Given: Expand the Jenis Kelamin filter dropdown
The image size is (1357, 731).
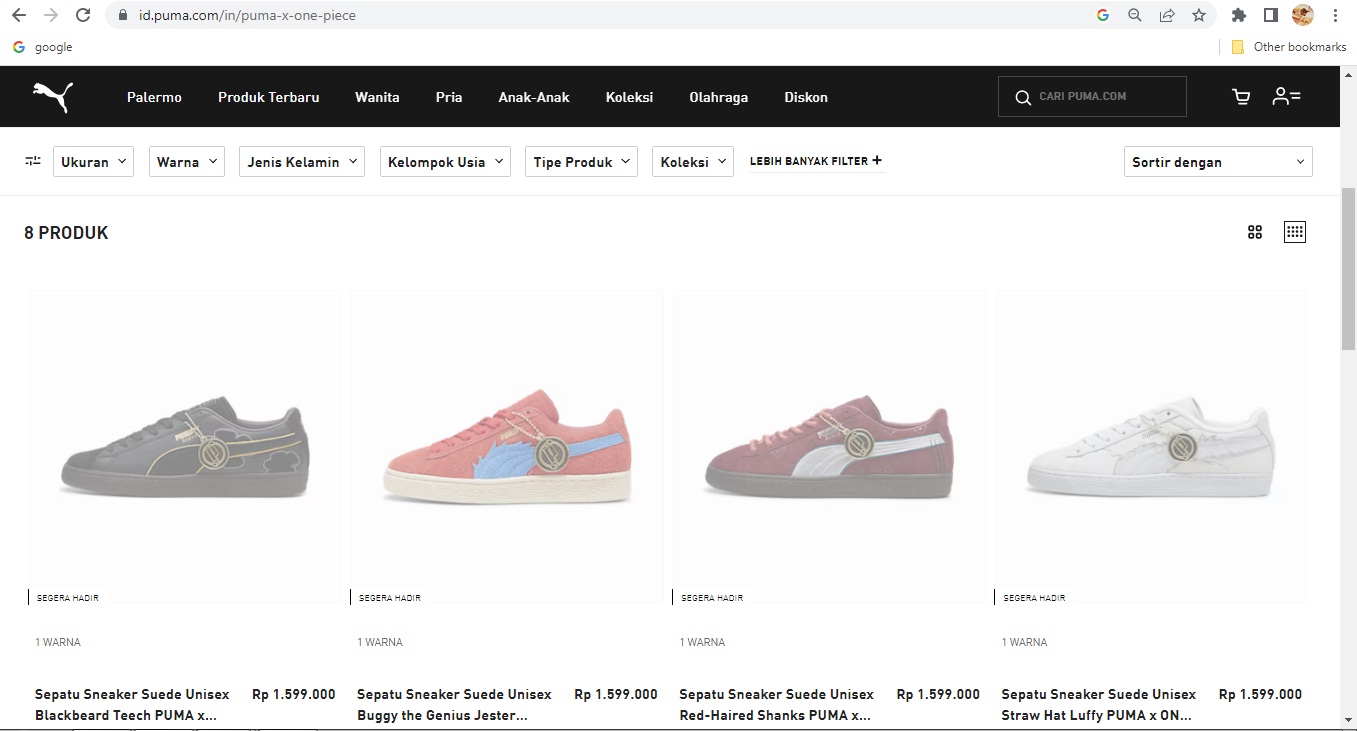Looking at the screenshot, I should (x=302, y=162).
